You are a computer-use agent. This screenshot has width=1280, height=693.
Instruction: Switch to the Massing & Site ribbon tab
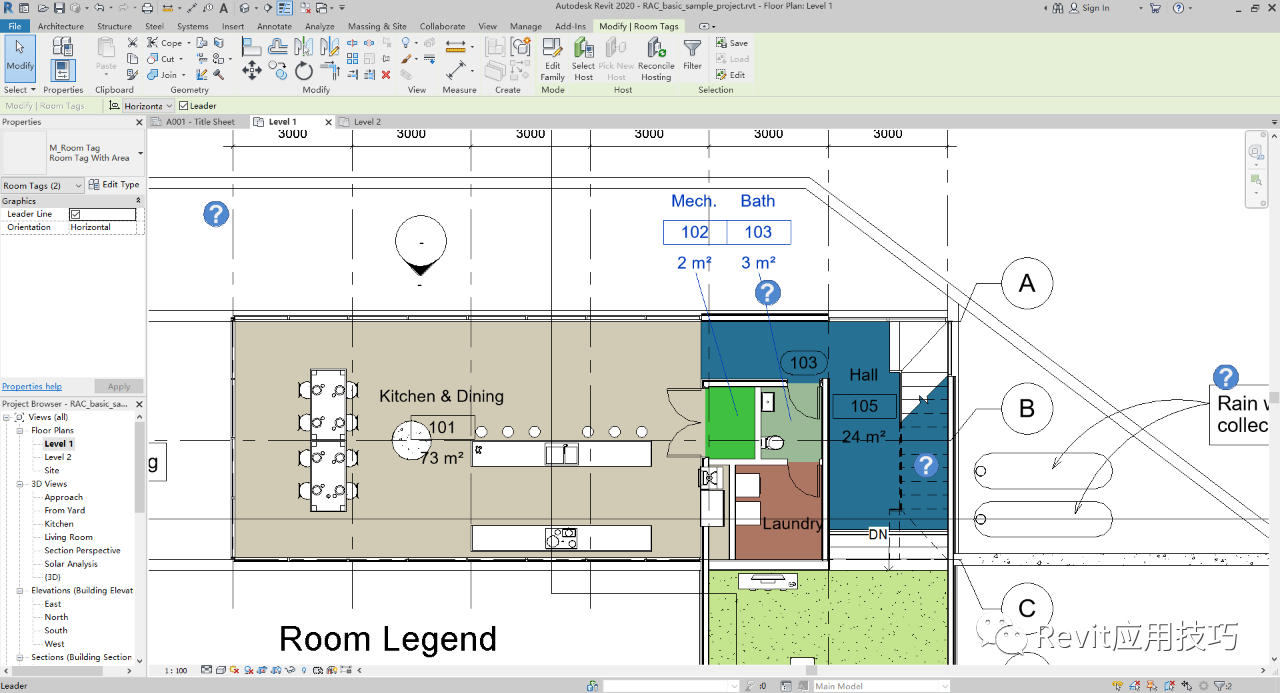tap(377, 26)
